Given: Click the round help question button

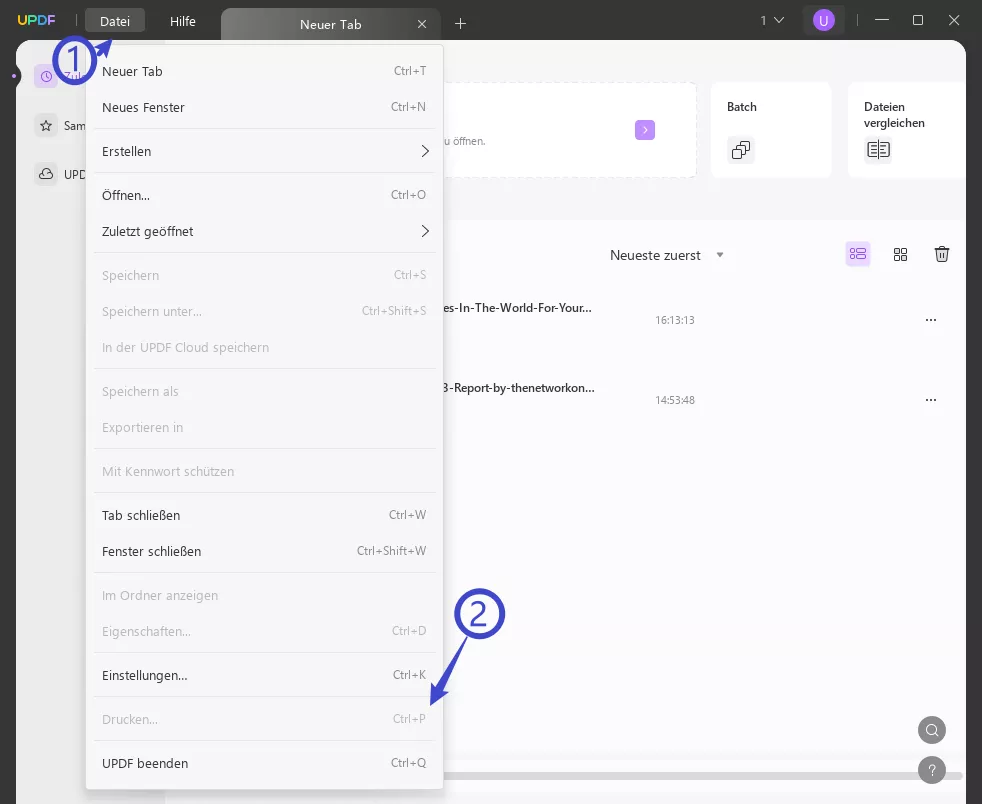Looking at the screenshot, I should click(x=932, y=770).
